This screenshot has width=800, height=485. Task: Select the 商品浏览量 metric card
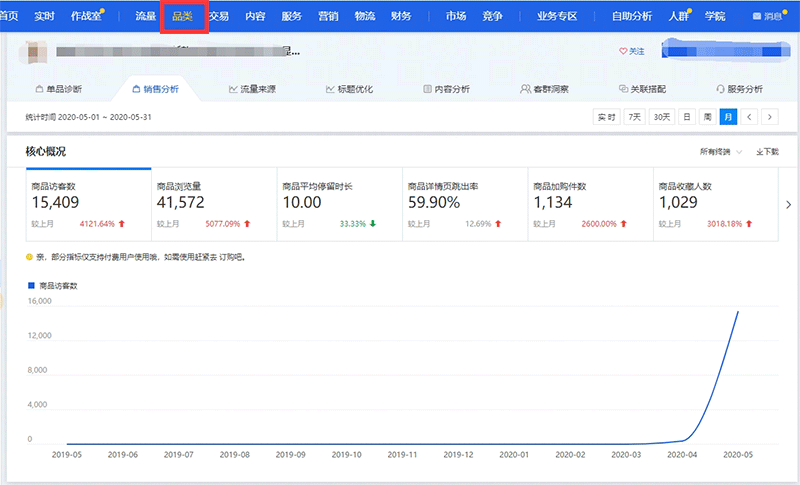(213, 204)
